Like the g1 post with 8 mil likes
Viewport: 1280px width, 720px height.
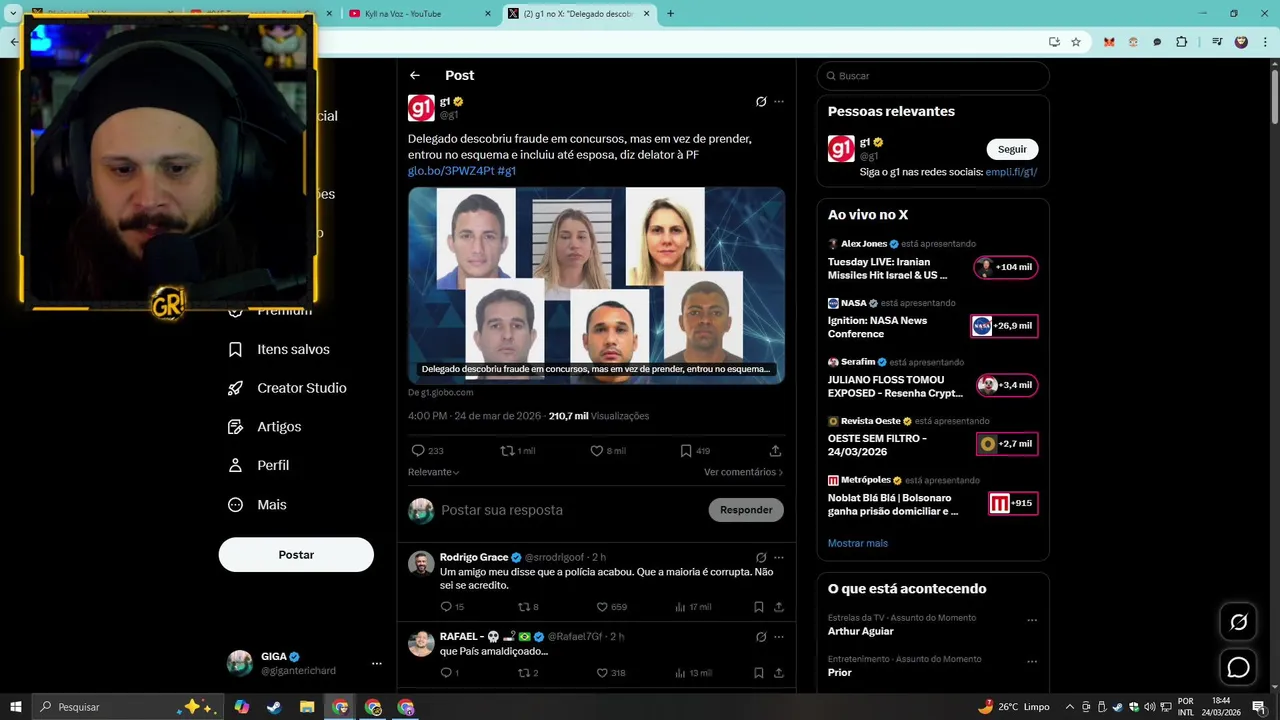click(607, 451)
